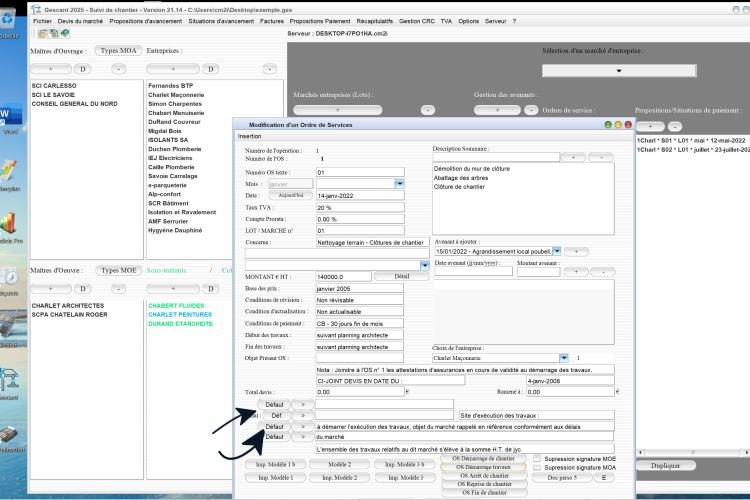The width and height of the screenshot is (750, 500).
Task: Select 'Démolition du mur de clôture' description line
Action: (472, 169)
